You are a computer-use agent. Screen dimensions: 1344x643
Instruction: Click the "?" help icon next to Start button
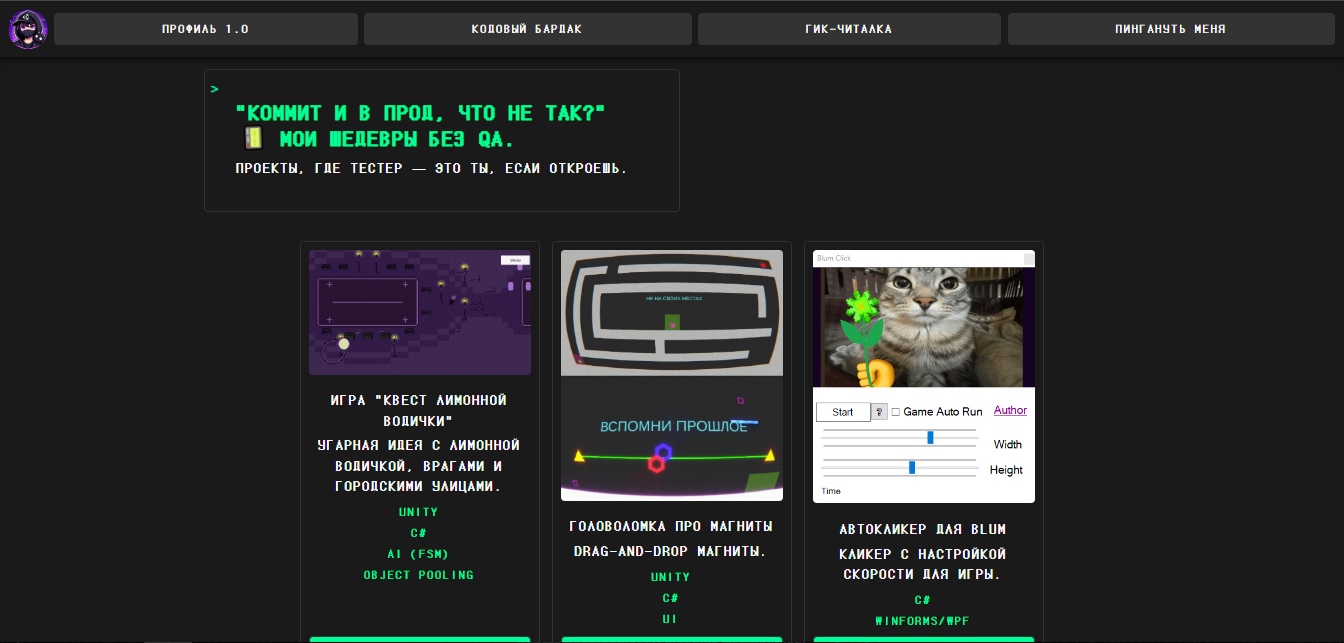[x=880, y=411]
